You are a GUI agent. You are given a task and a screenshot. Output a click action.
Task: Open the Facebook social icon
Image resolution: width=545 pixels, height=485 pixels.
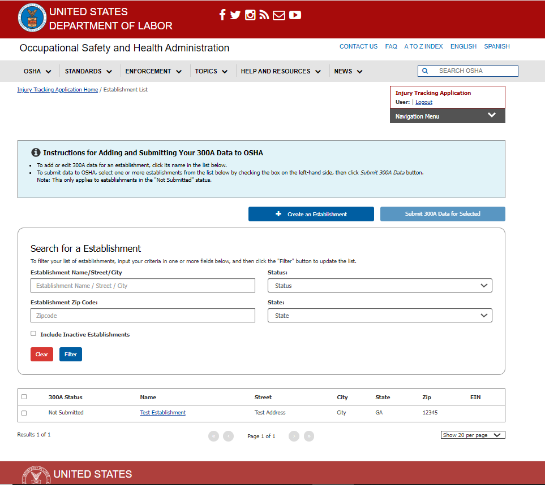tap(222, 15)
